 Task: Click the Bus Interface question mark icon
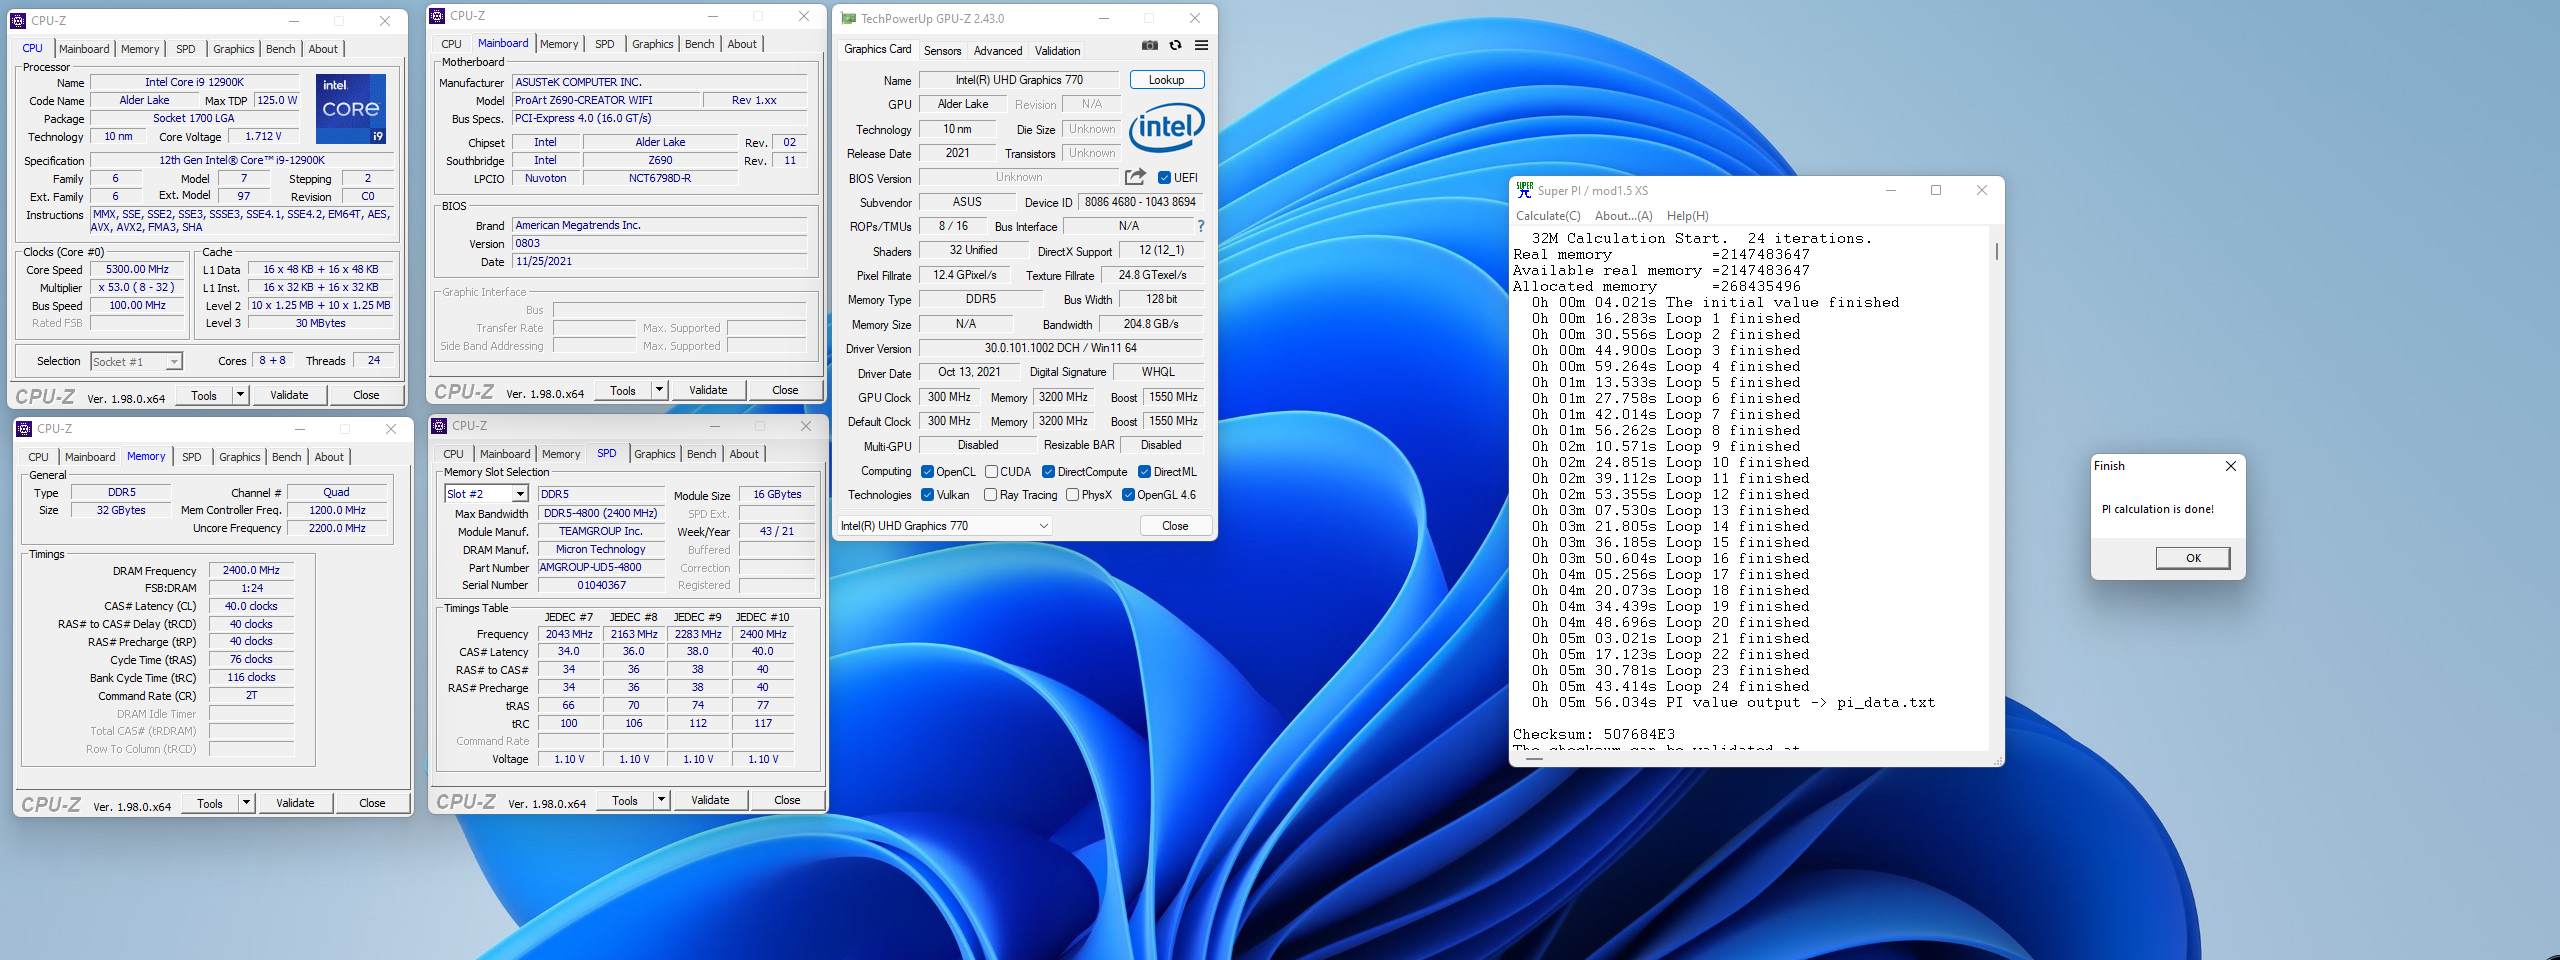(1201, 226)
